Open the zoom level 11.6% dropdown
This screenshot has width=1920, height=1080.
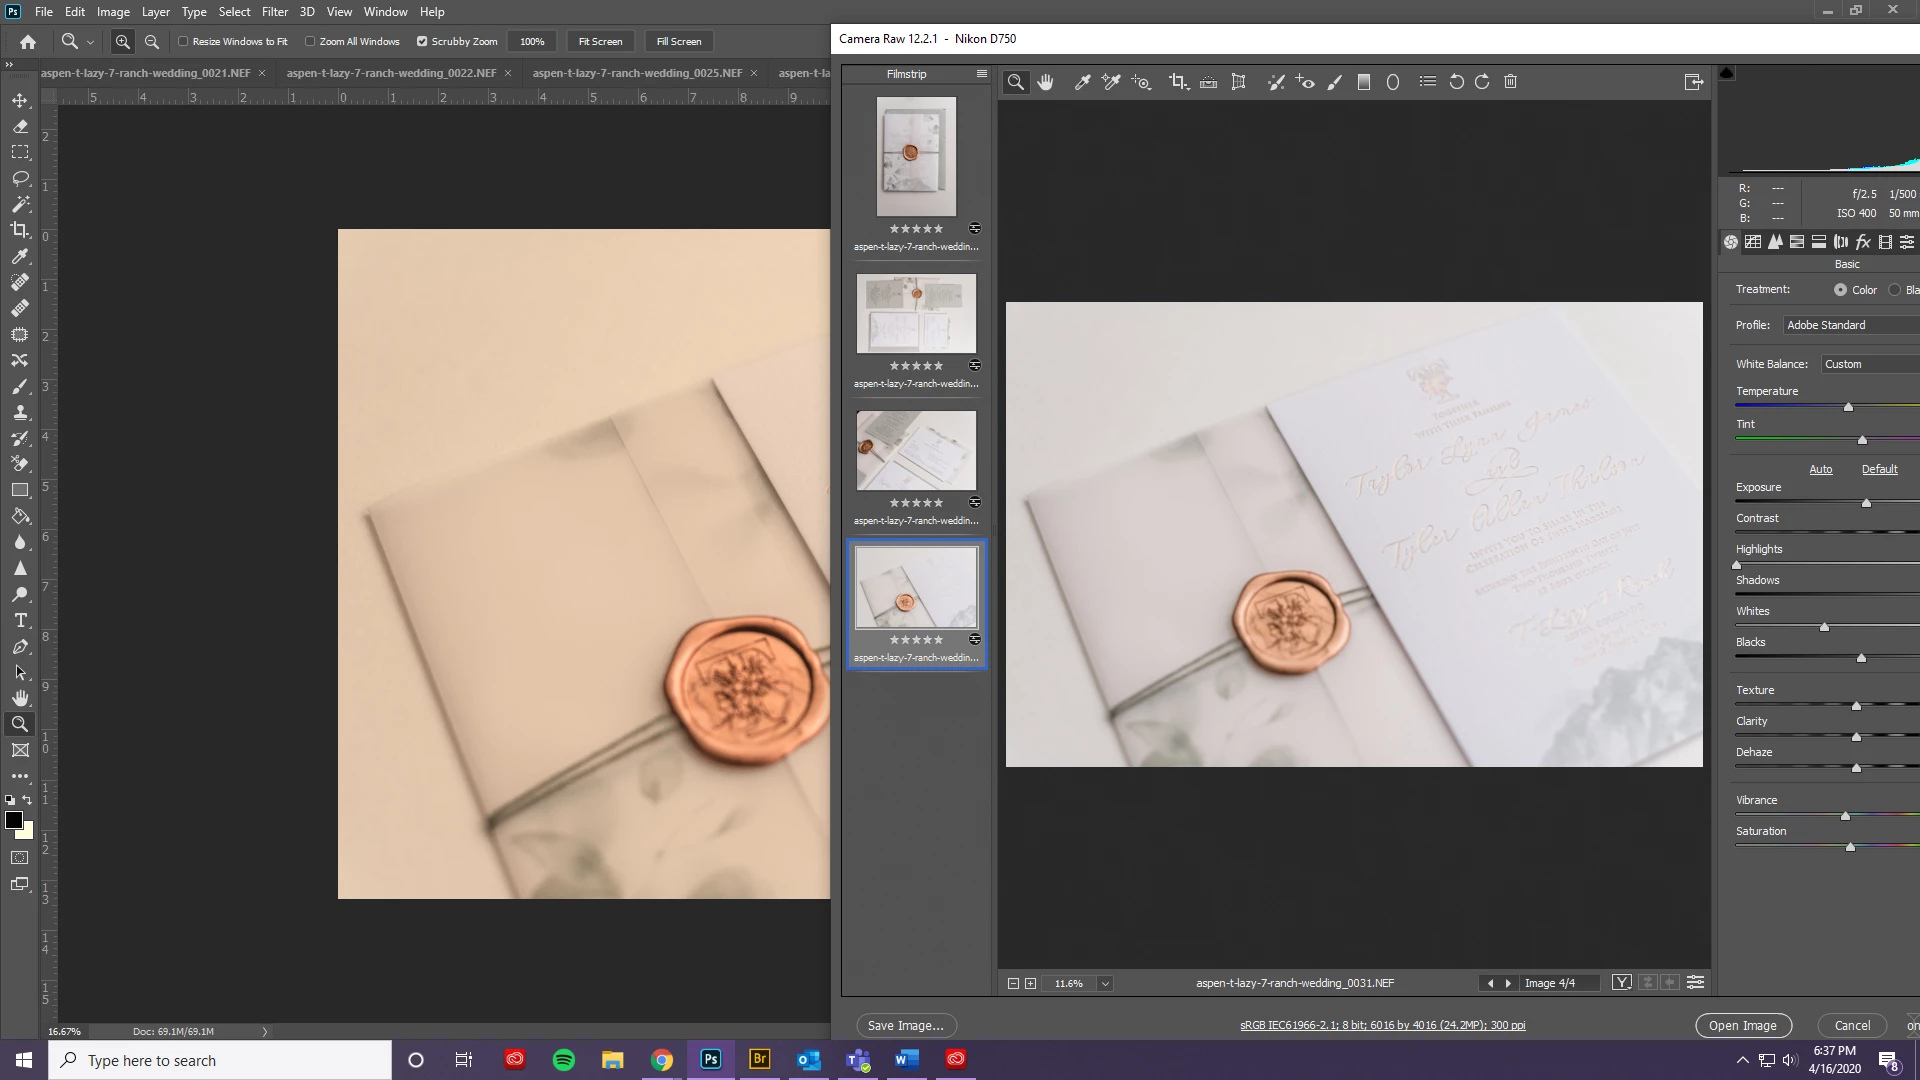[x=1105, y=983]
